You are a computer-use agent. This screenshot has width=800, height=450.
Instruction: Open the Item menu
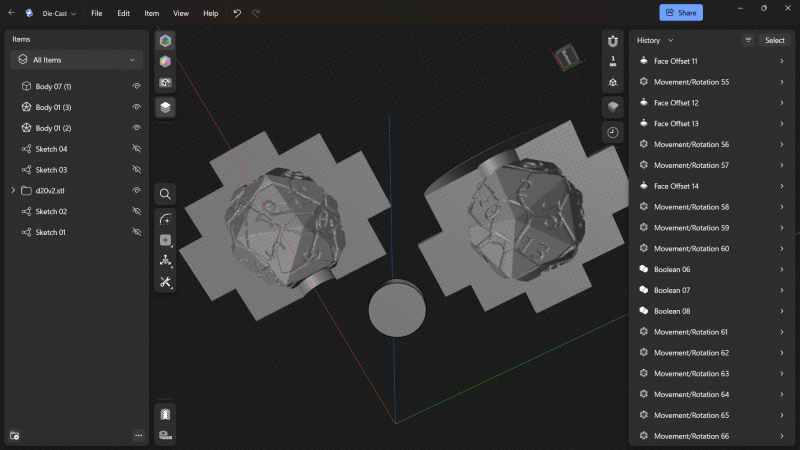coord(151,13)
